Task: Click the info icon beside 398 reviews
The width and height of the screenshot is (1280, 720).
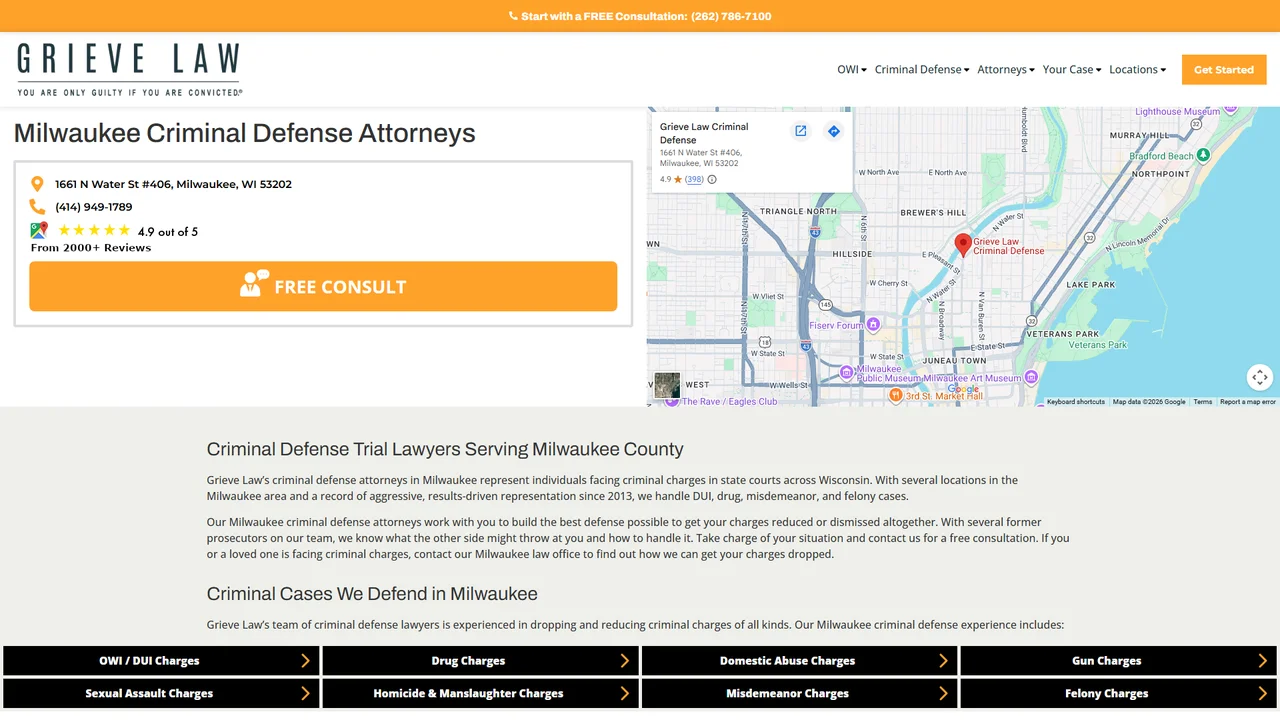Action: pos(711,180)
